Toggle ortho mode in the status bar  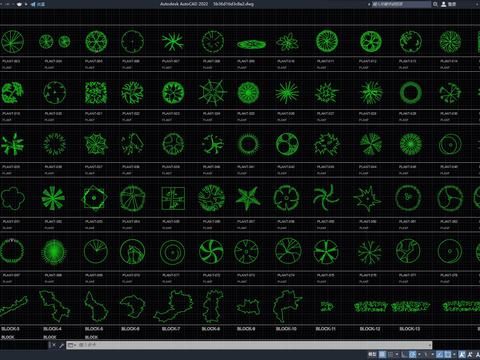coord(404,354)
